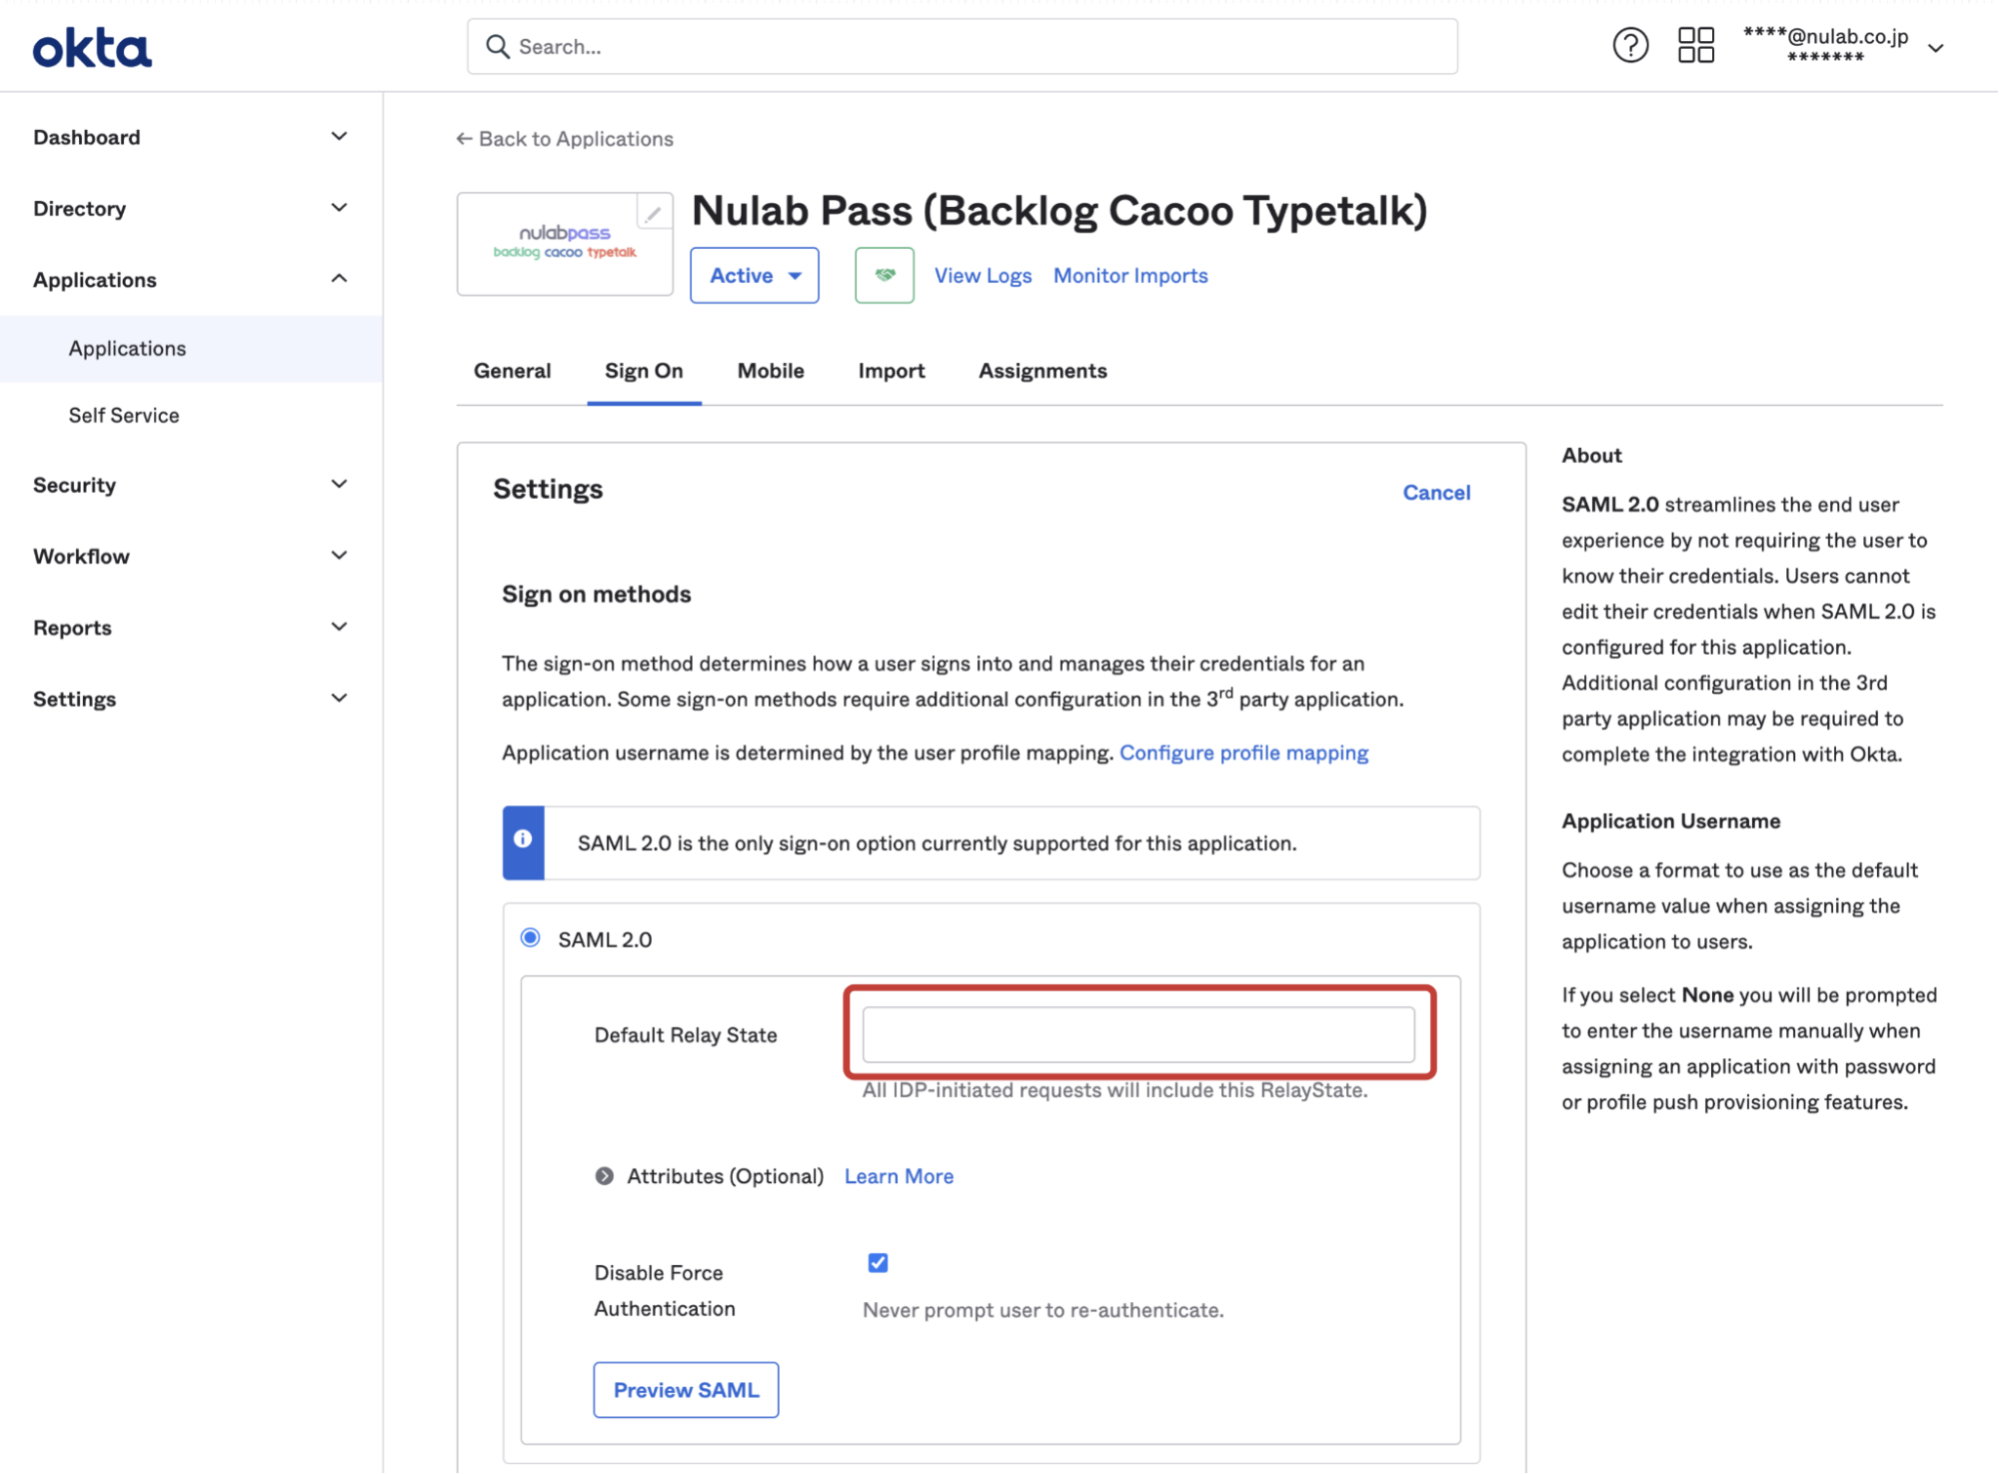Open View Logs link

982,275
